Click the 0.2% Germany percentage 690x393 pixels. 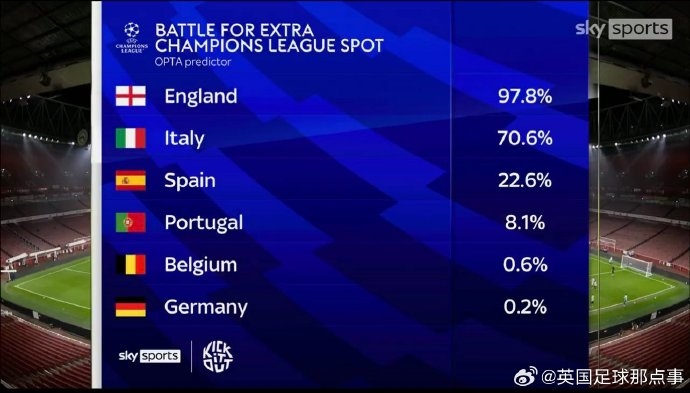(x=525, y=307)
